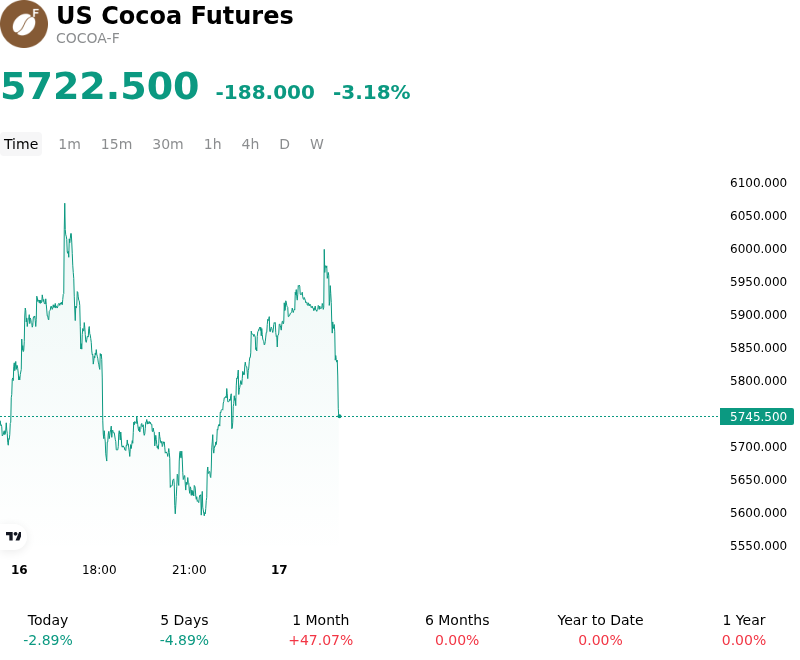Select the Time chart interval tab
The height and width of the screenshot is (660, 800).
click(x=21, y=144)
